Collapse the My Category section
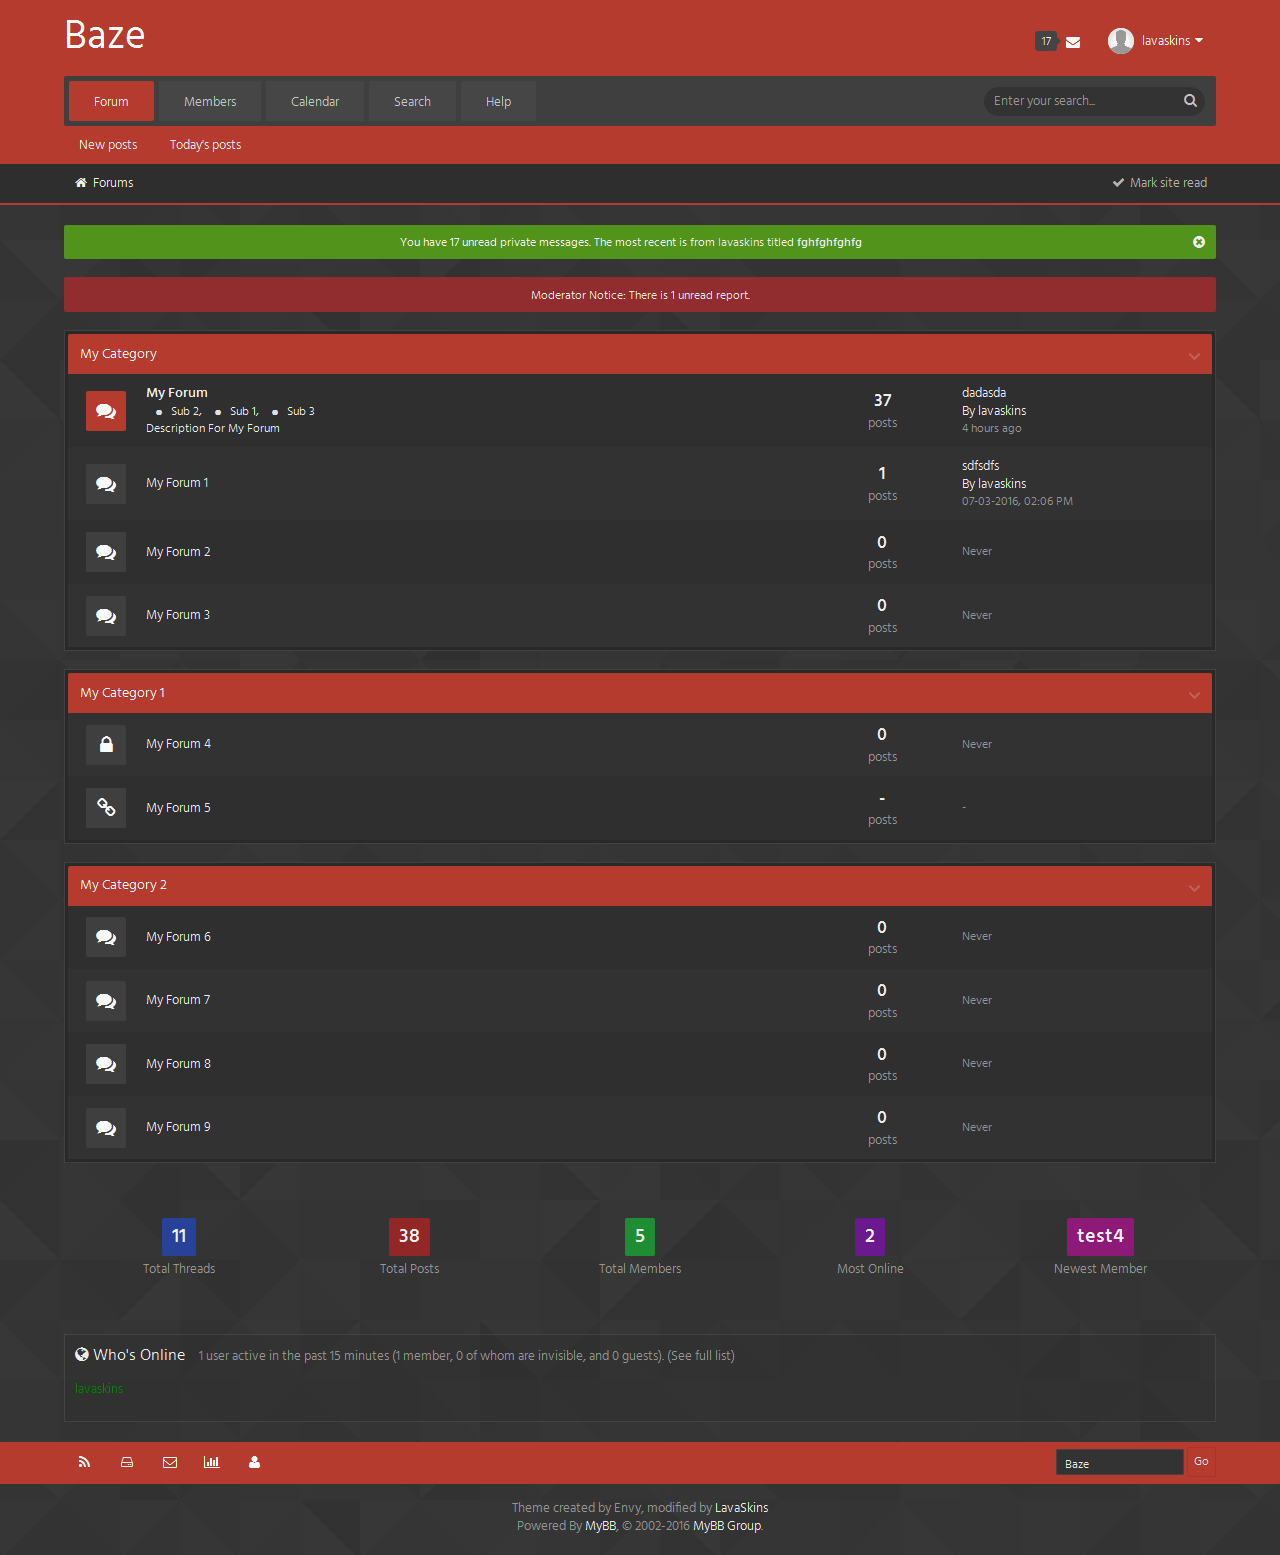 [1194, 356]
